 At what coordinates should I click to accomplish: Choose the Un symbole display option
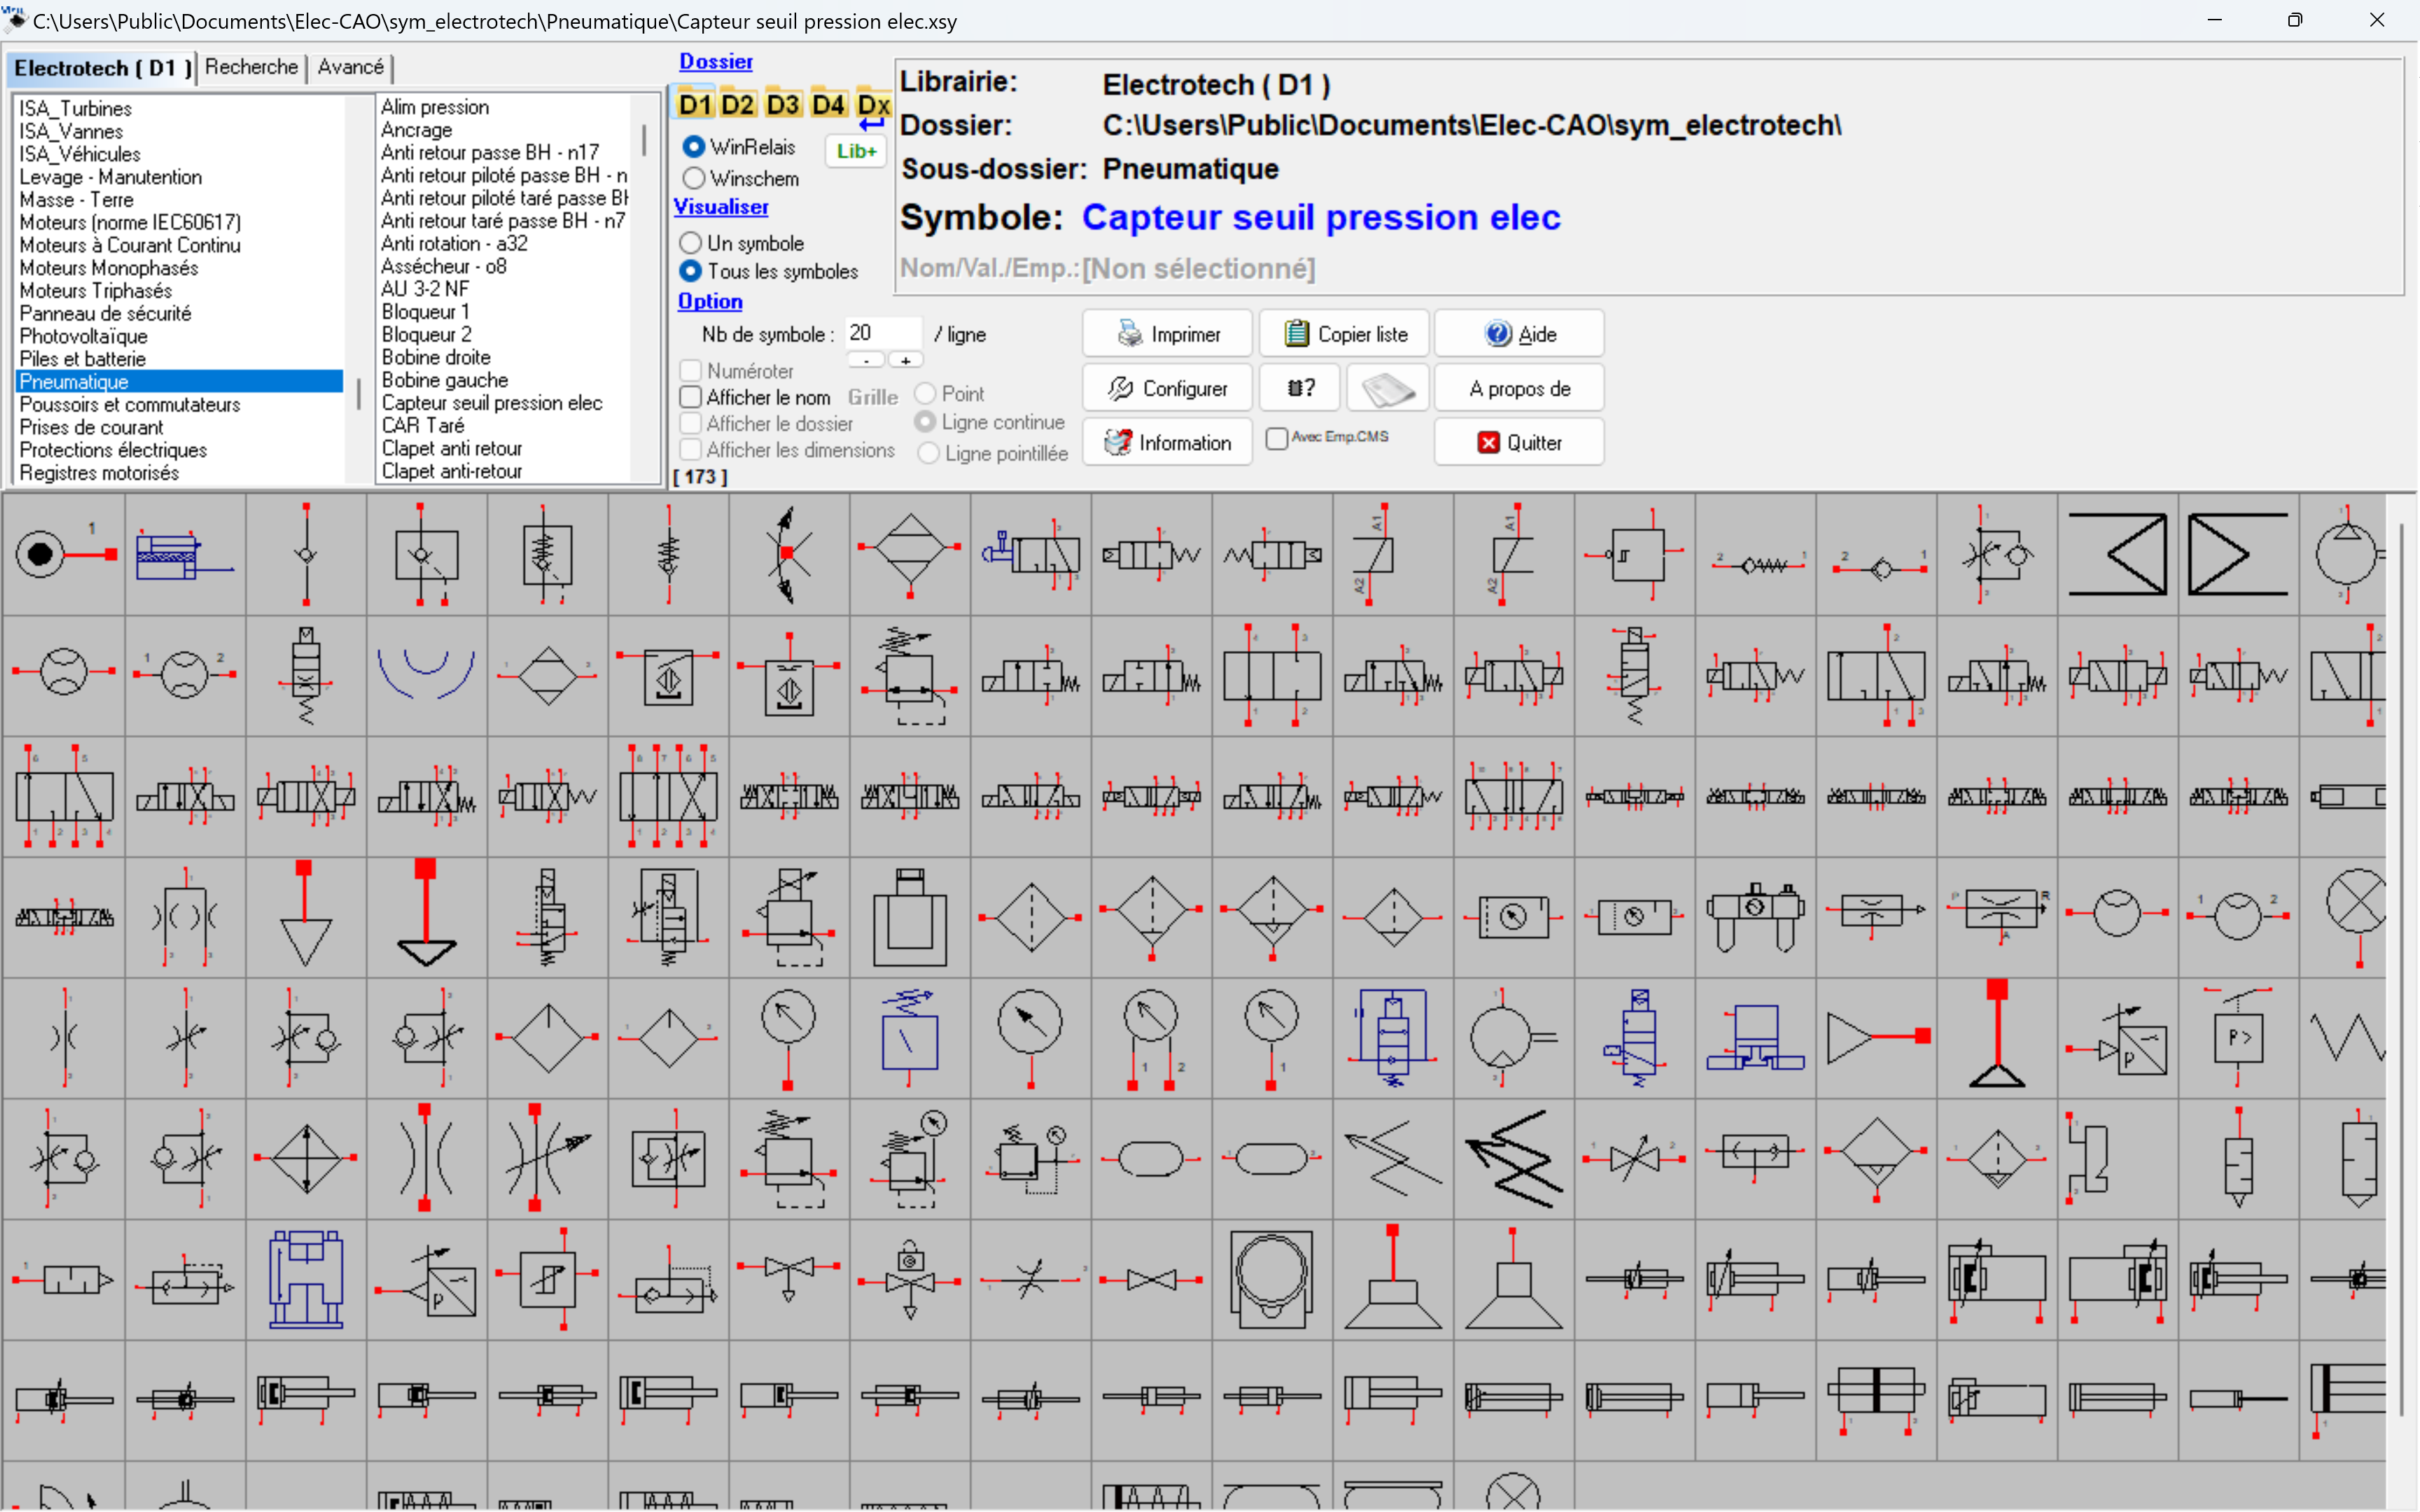(690, 243)
